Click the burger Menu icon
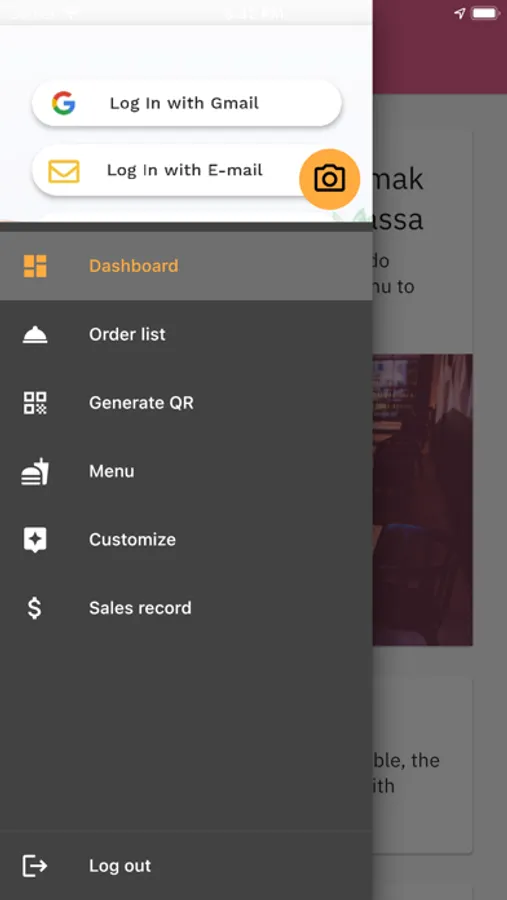 [35, 472]
